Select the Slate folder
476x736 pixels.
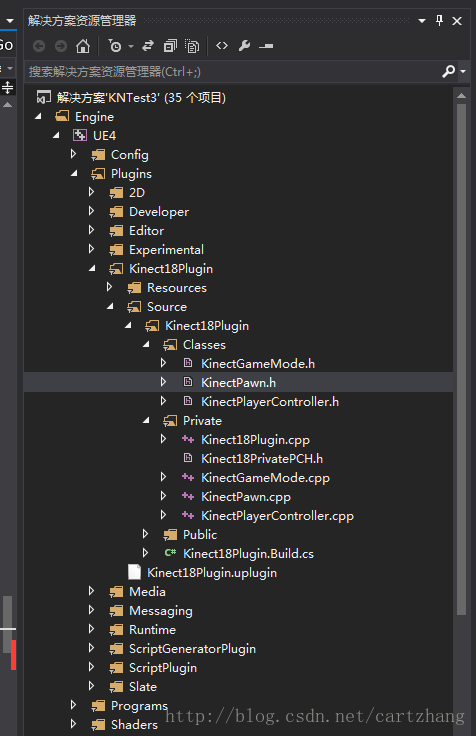pyautogui.click(x=143, y=687)
